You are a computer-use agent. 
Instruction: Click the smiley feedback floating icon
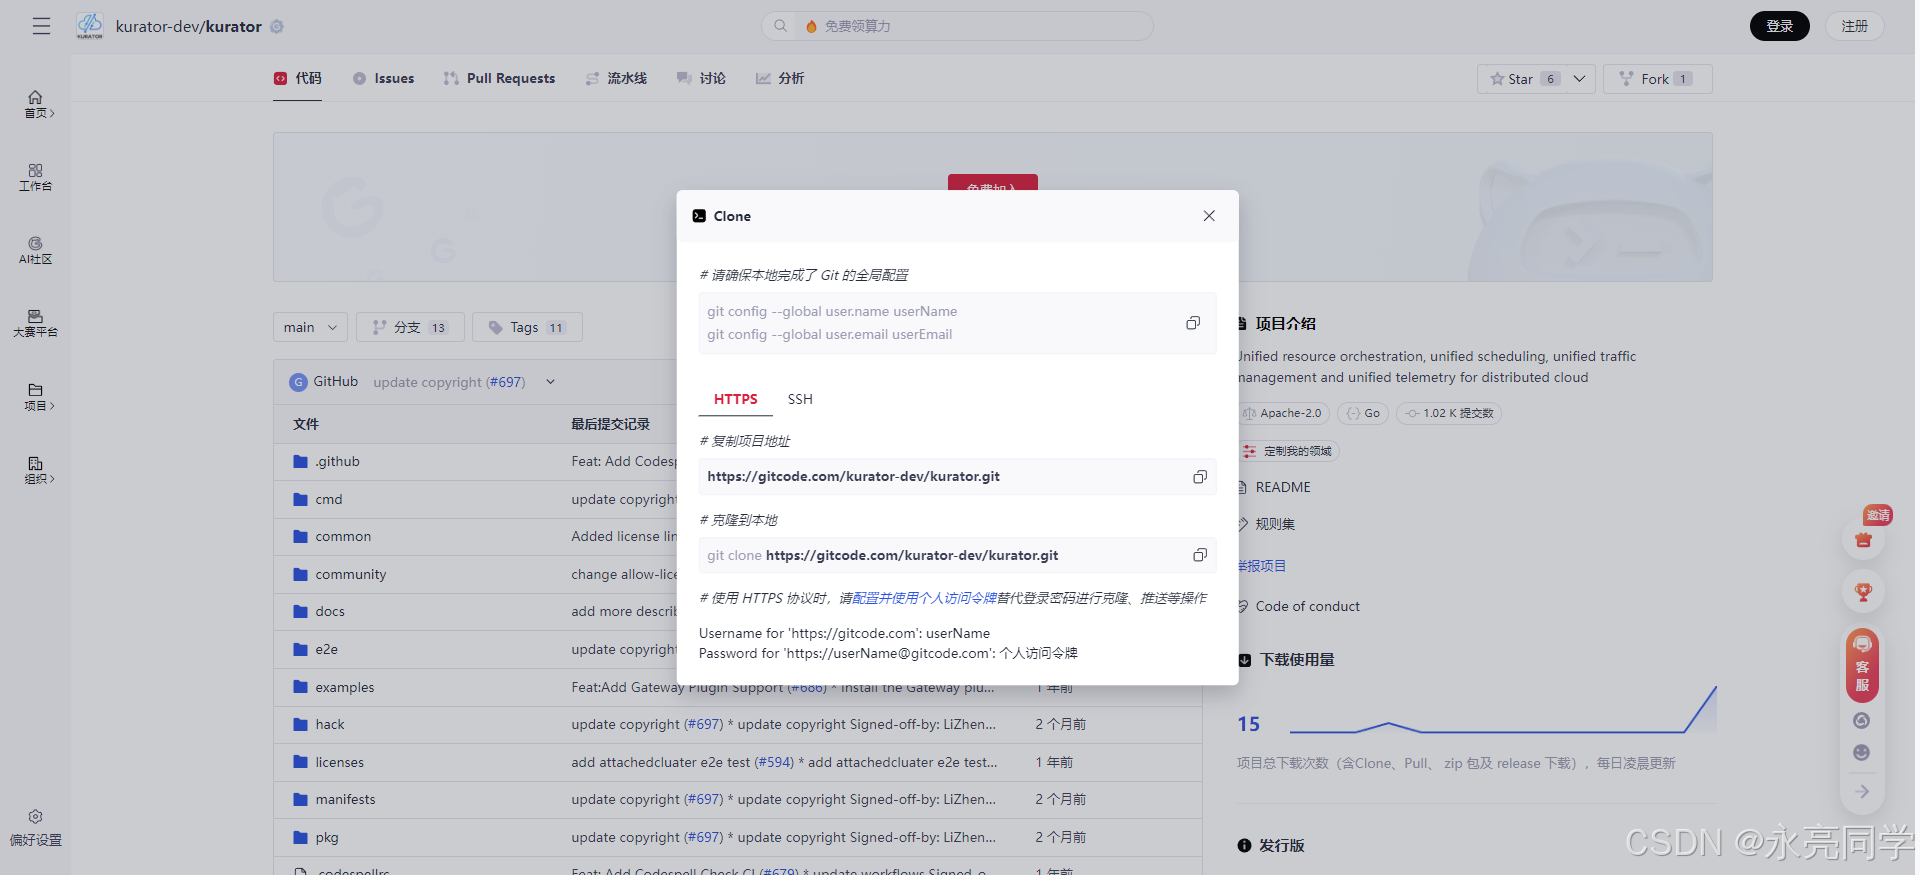point(1862,753)
